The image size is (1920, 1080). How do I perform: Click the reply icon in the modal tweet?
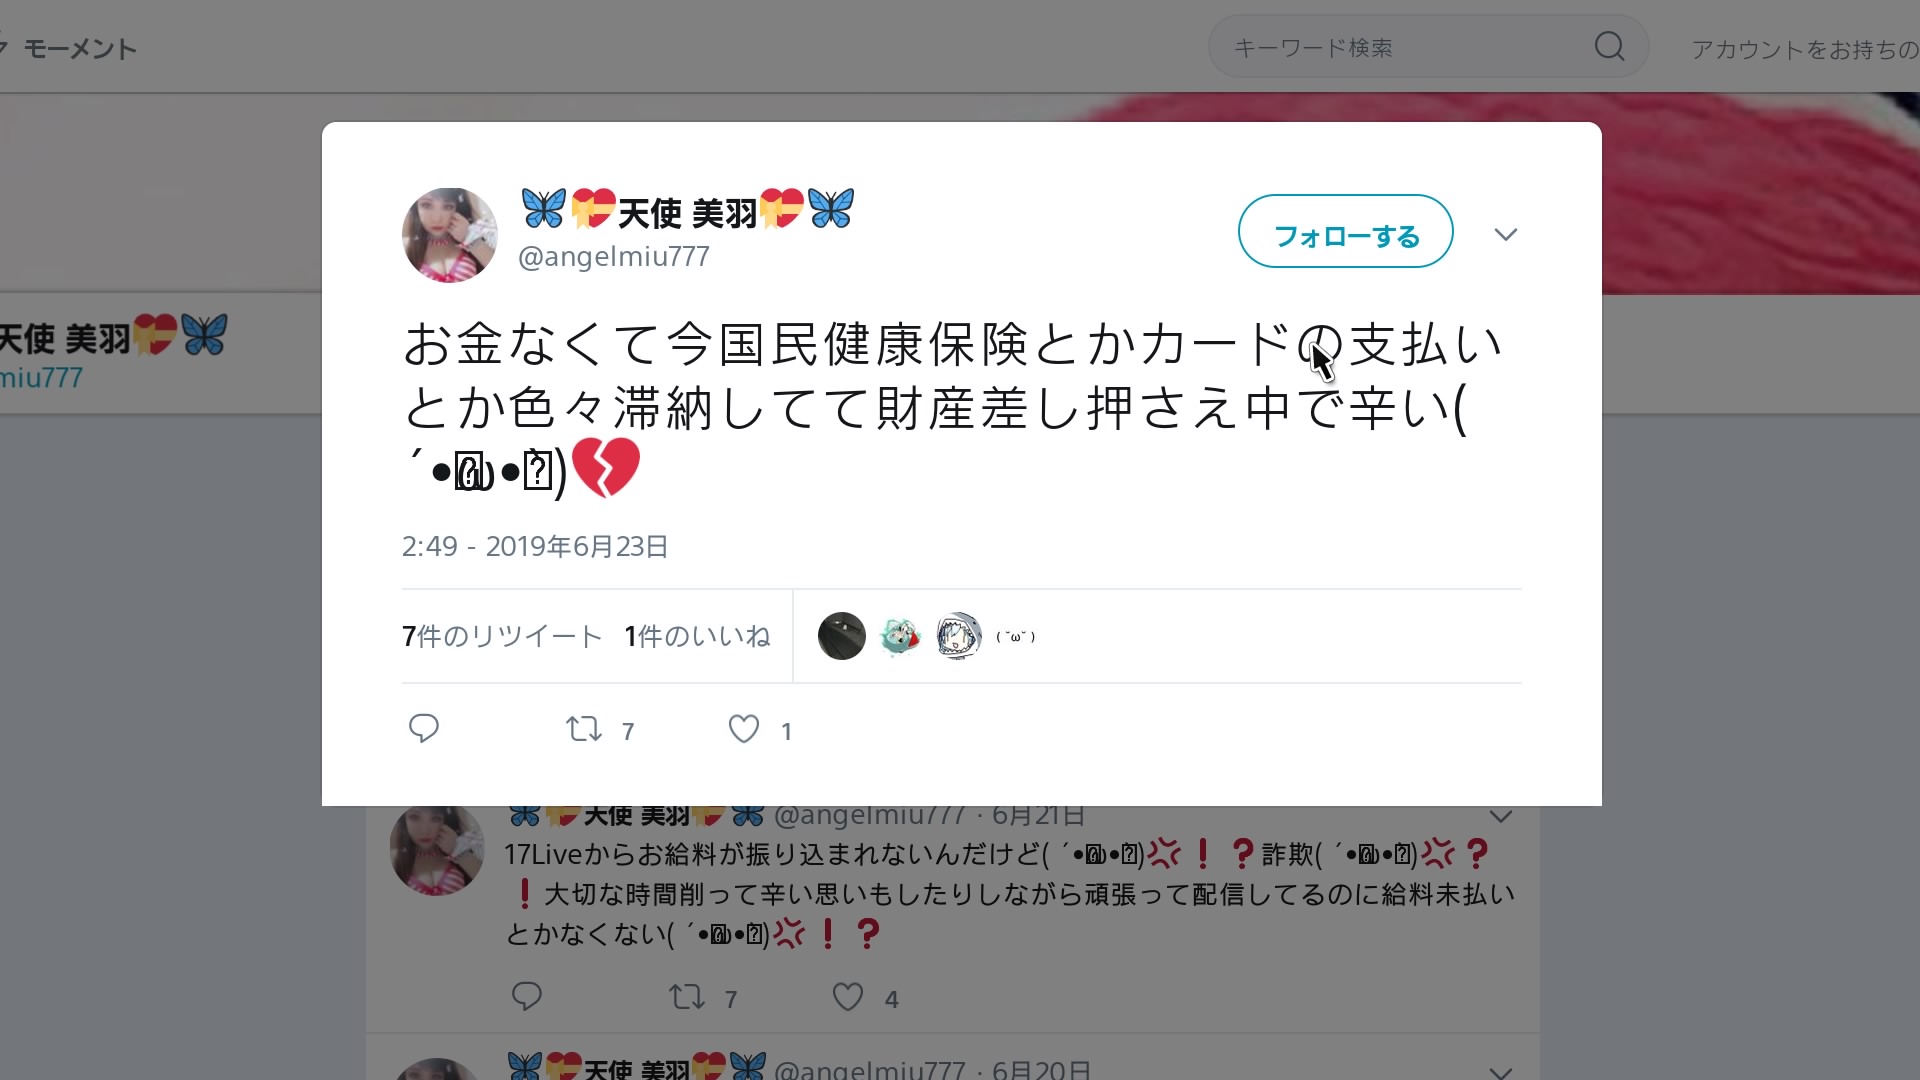tap(424, 728)
